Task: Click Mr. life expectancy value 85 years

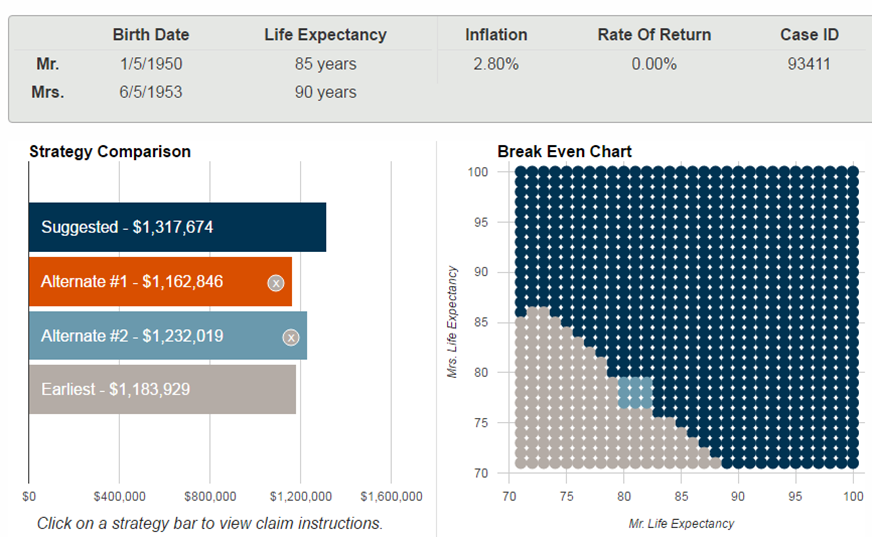Action: pyautogui.click(x=325, y=64)
